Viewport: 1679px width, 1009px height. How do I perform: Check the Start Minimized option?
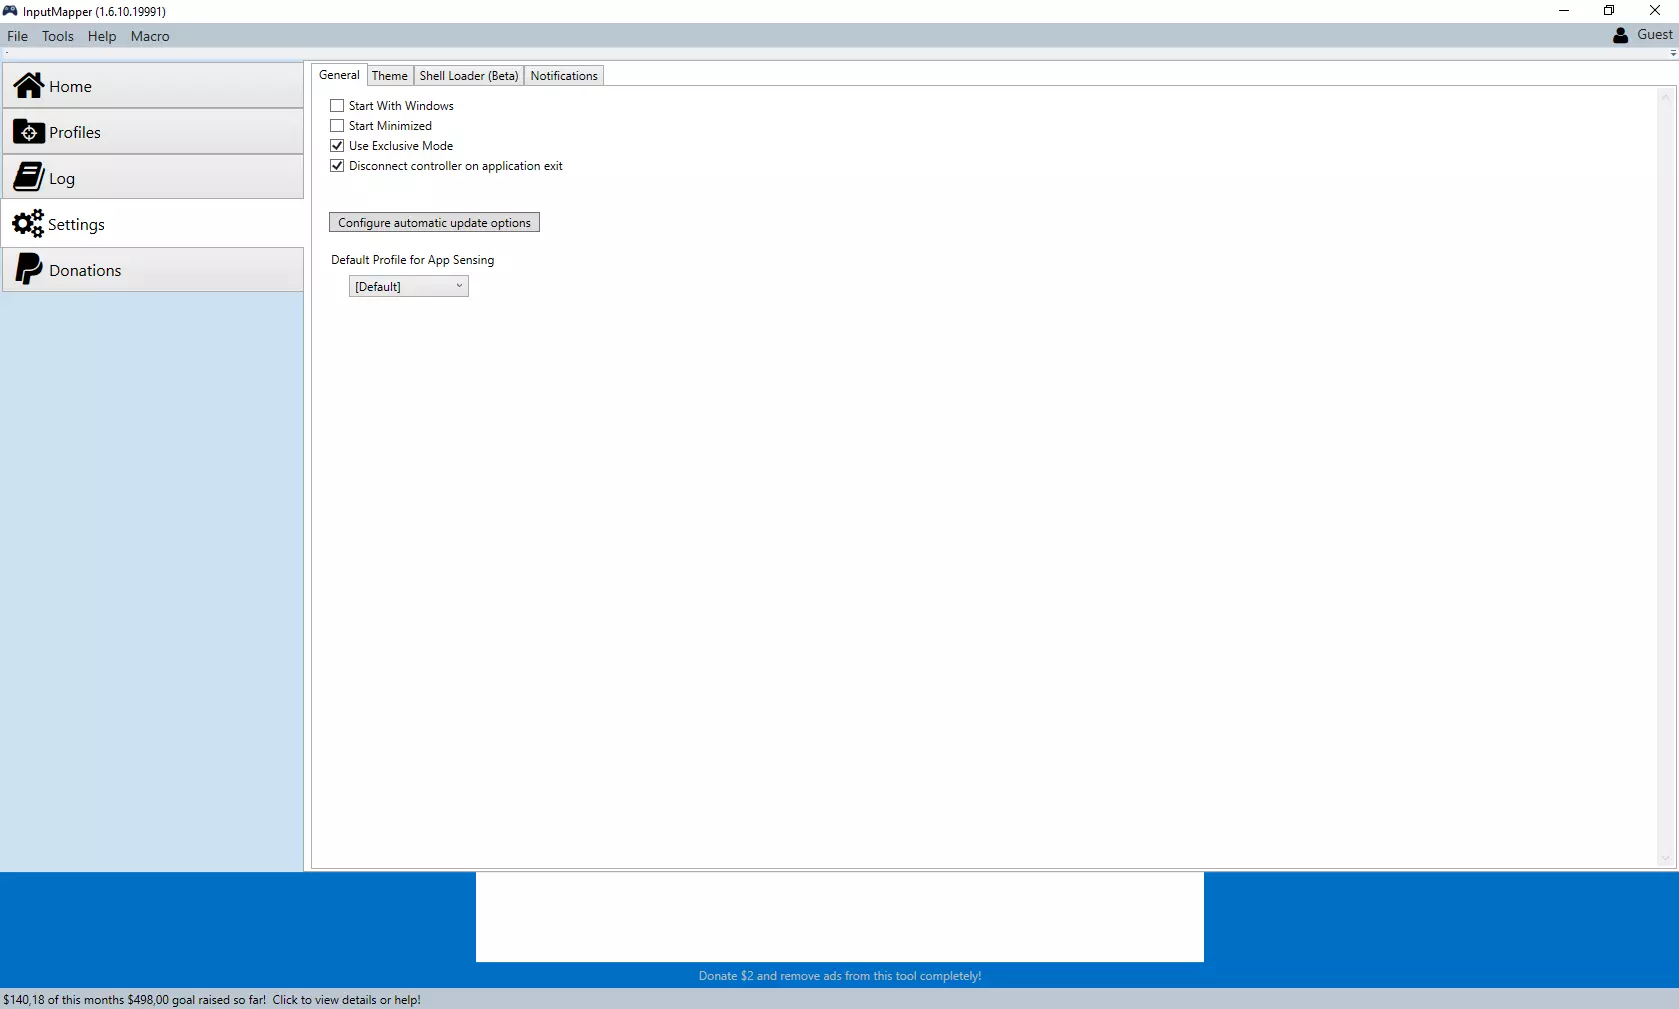(337, 126)
